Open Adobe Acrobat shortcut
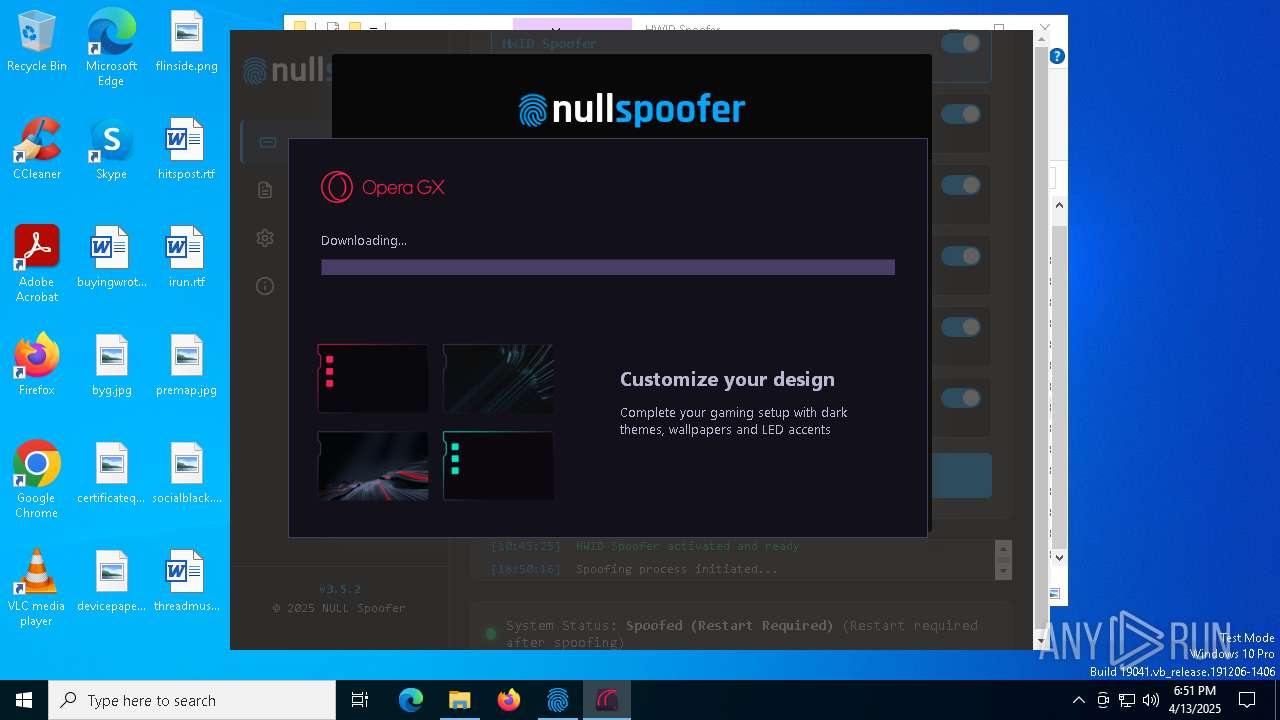 pos(37,264)
